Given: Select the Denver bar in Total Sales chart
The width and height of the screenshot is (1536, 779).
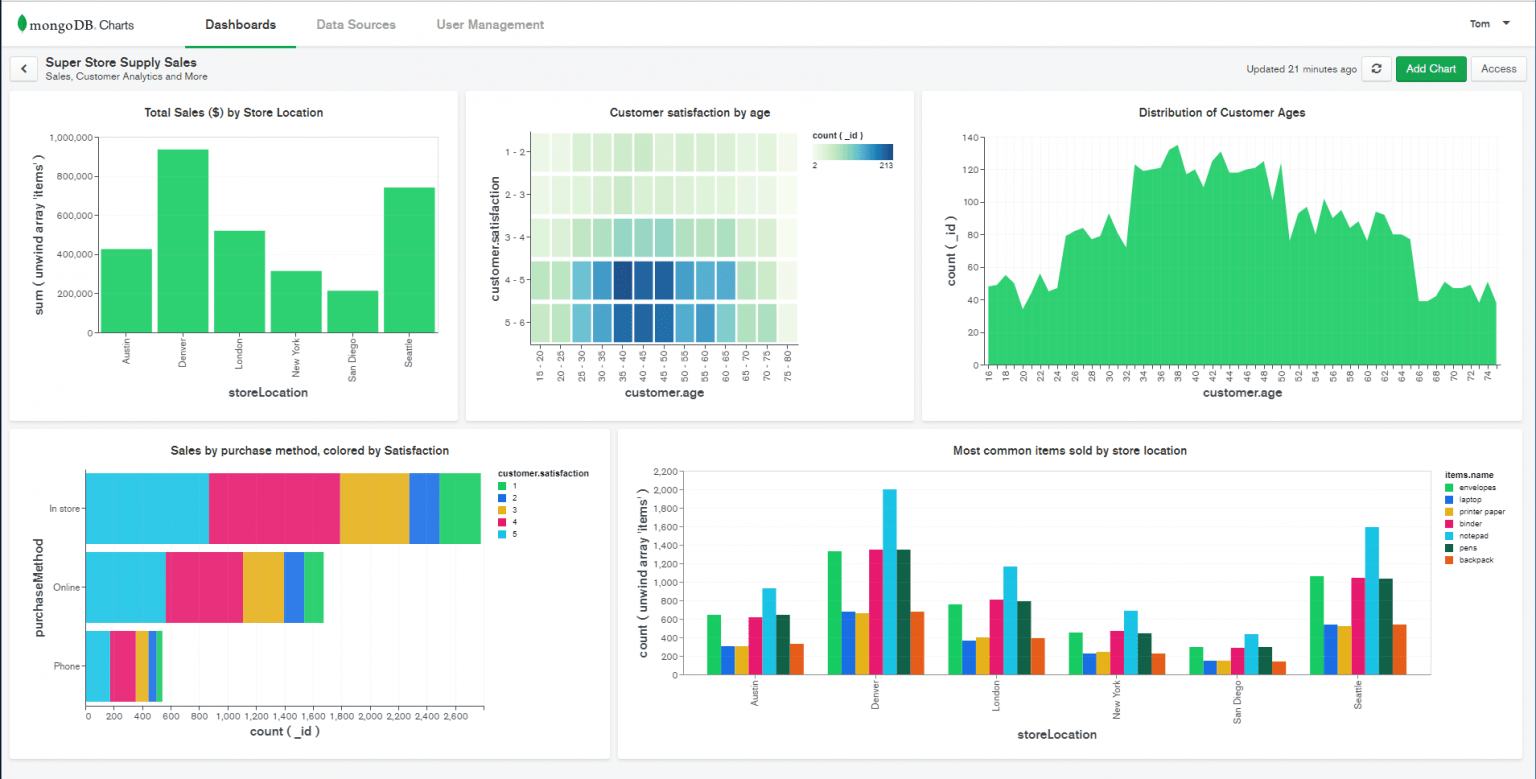Looking at the screenshot, I should pos(183,243).
